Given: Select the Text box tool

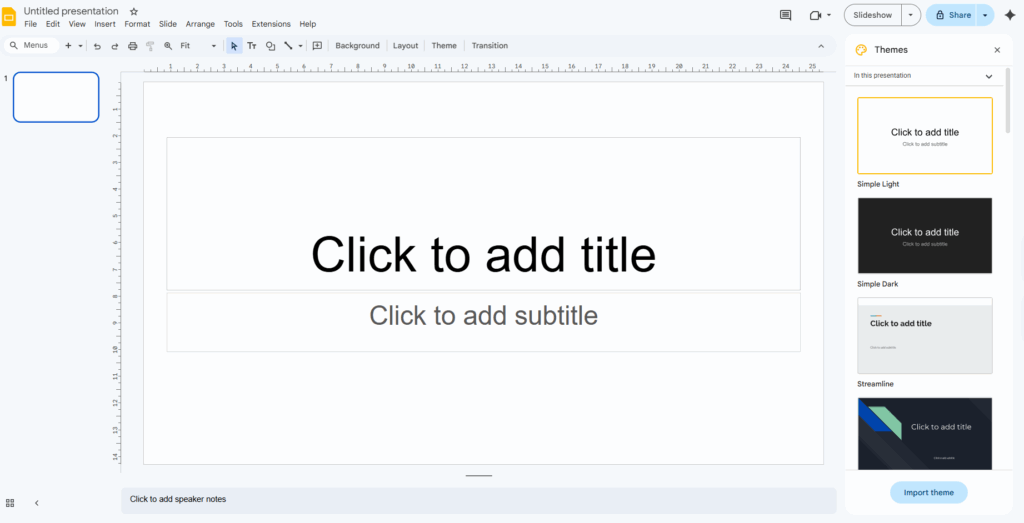Looking at the screenshot, I should [252, 46].
